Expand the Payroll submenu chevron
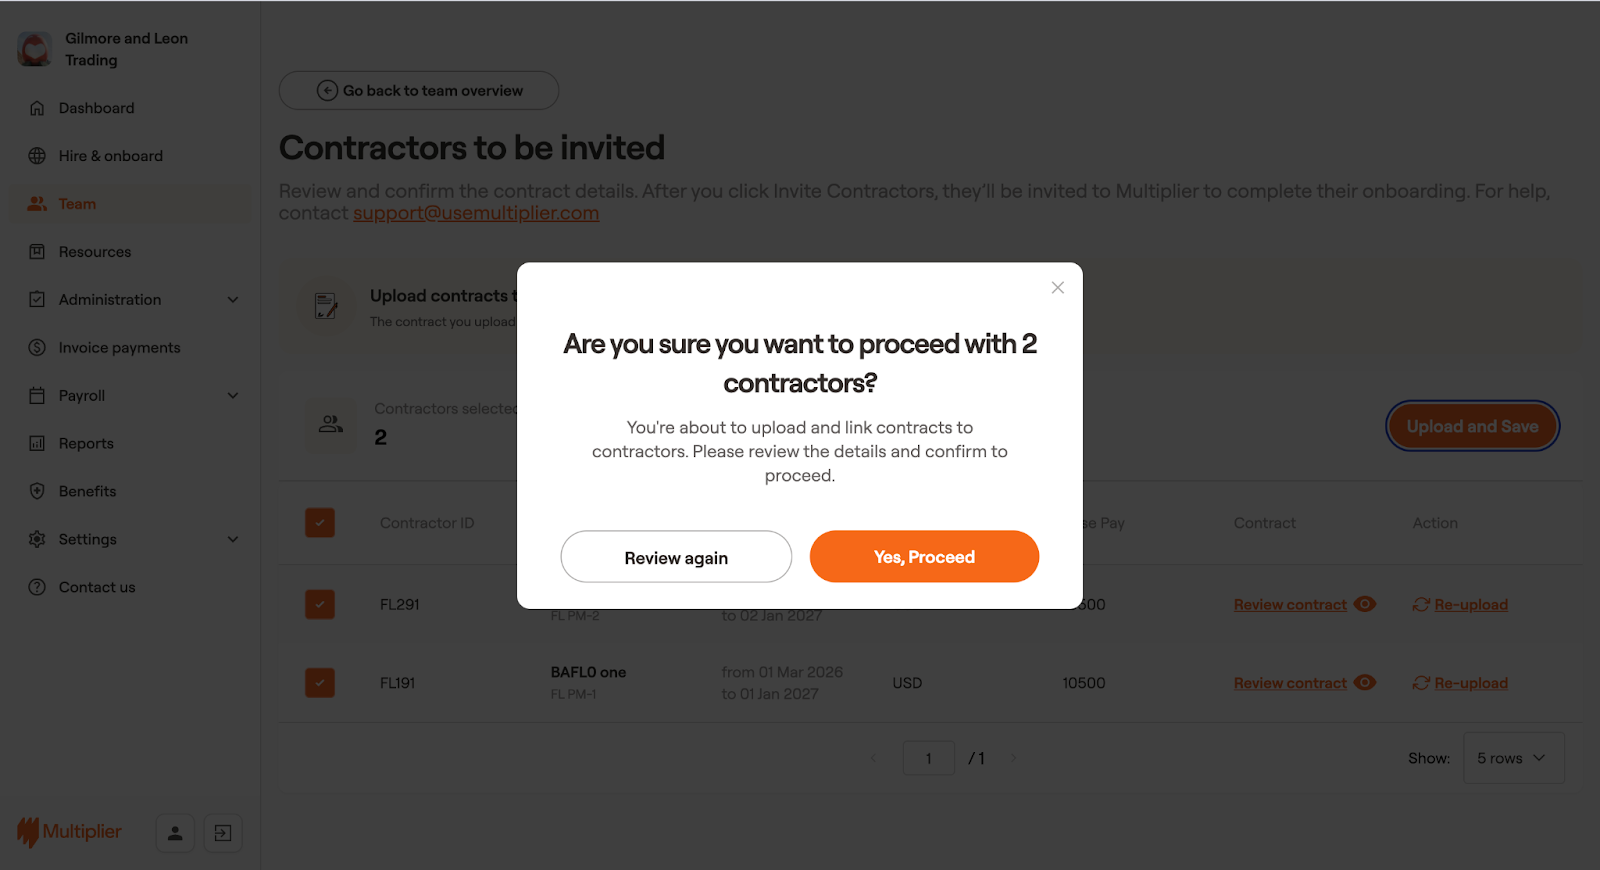Screen dimensions: 1600x870 click(x=233, y=396)
